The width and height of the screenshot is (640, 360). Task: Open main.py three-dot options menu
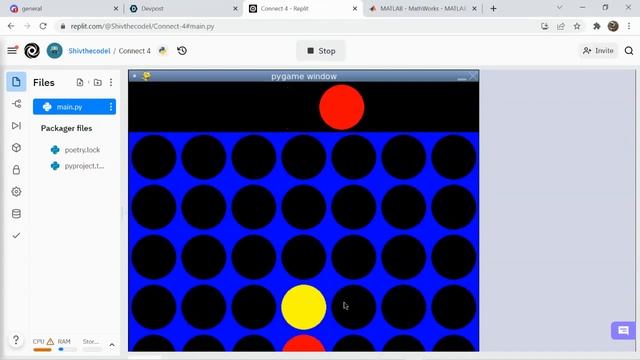click(111, 107)
